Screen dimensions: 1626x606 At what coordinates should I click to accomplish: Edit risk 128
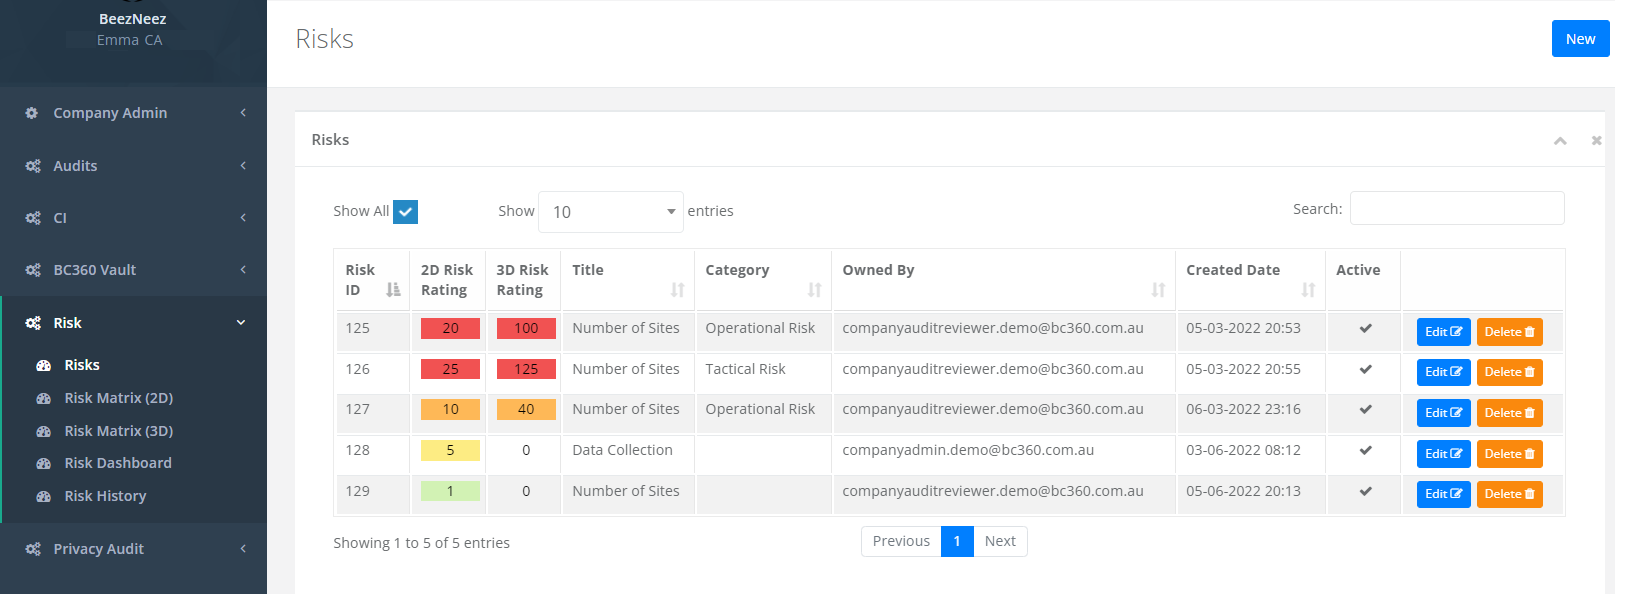1443,454
